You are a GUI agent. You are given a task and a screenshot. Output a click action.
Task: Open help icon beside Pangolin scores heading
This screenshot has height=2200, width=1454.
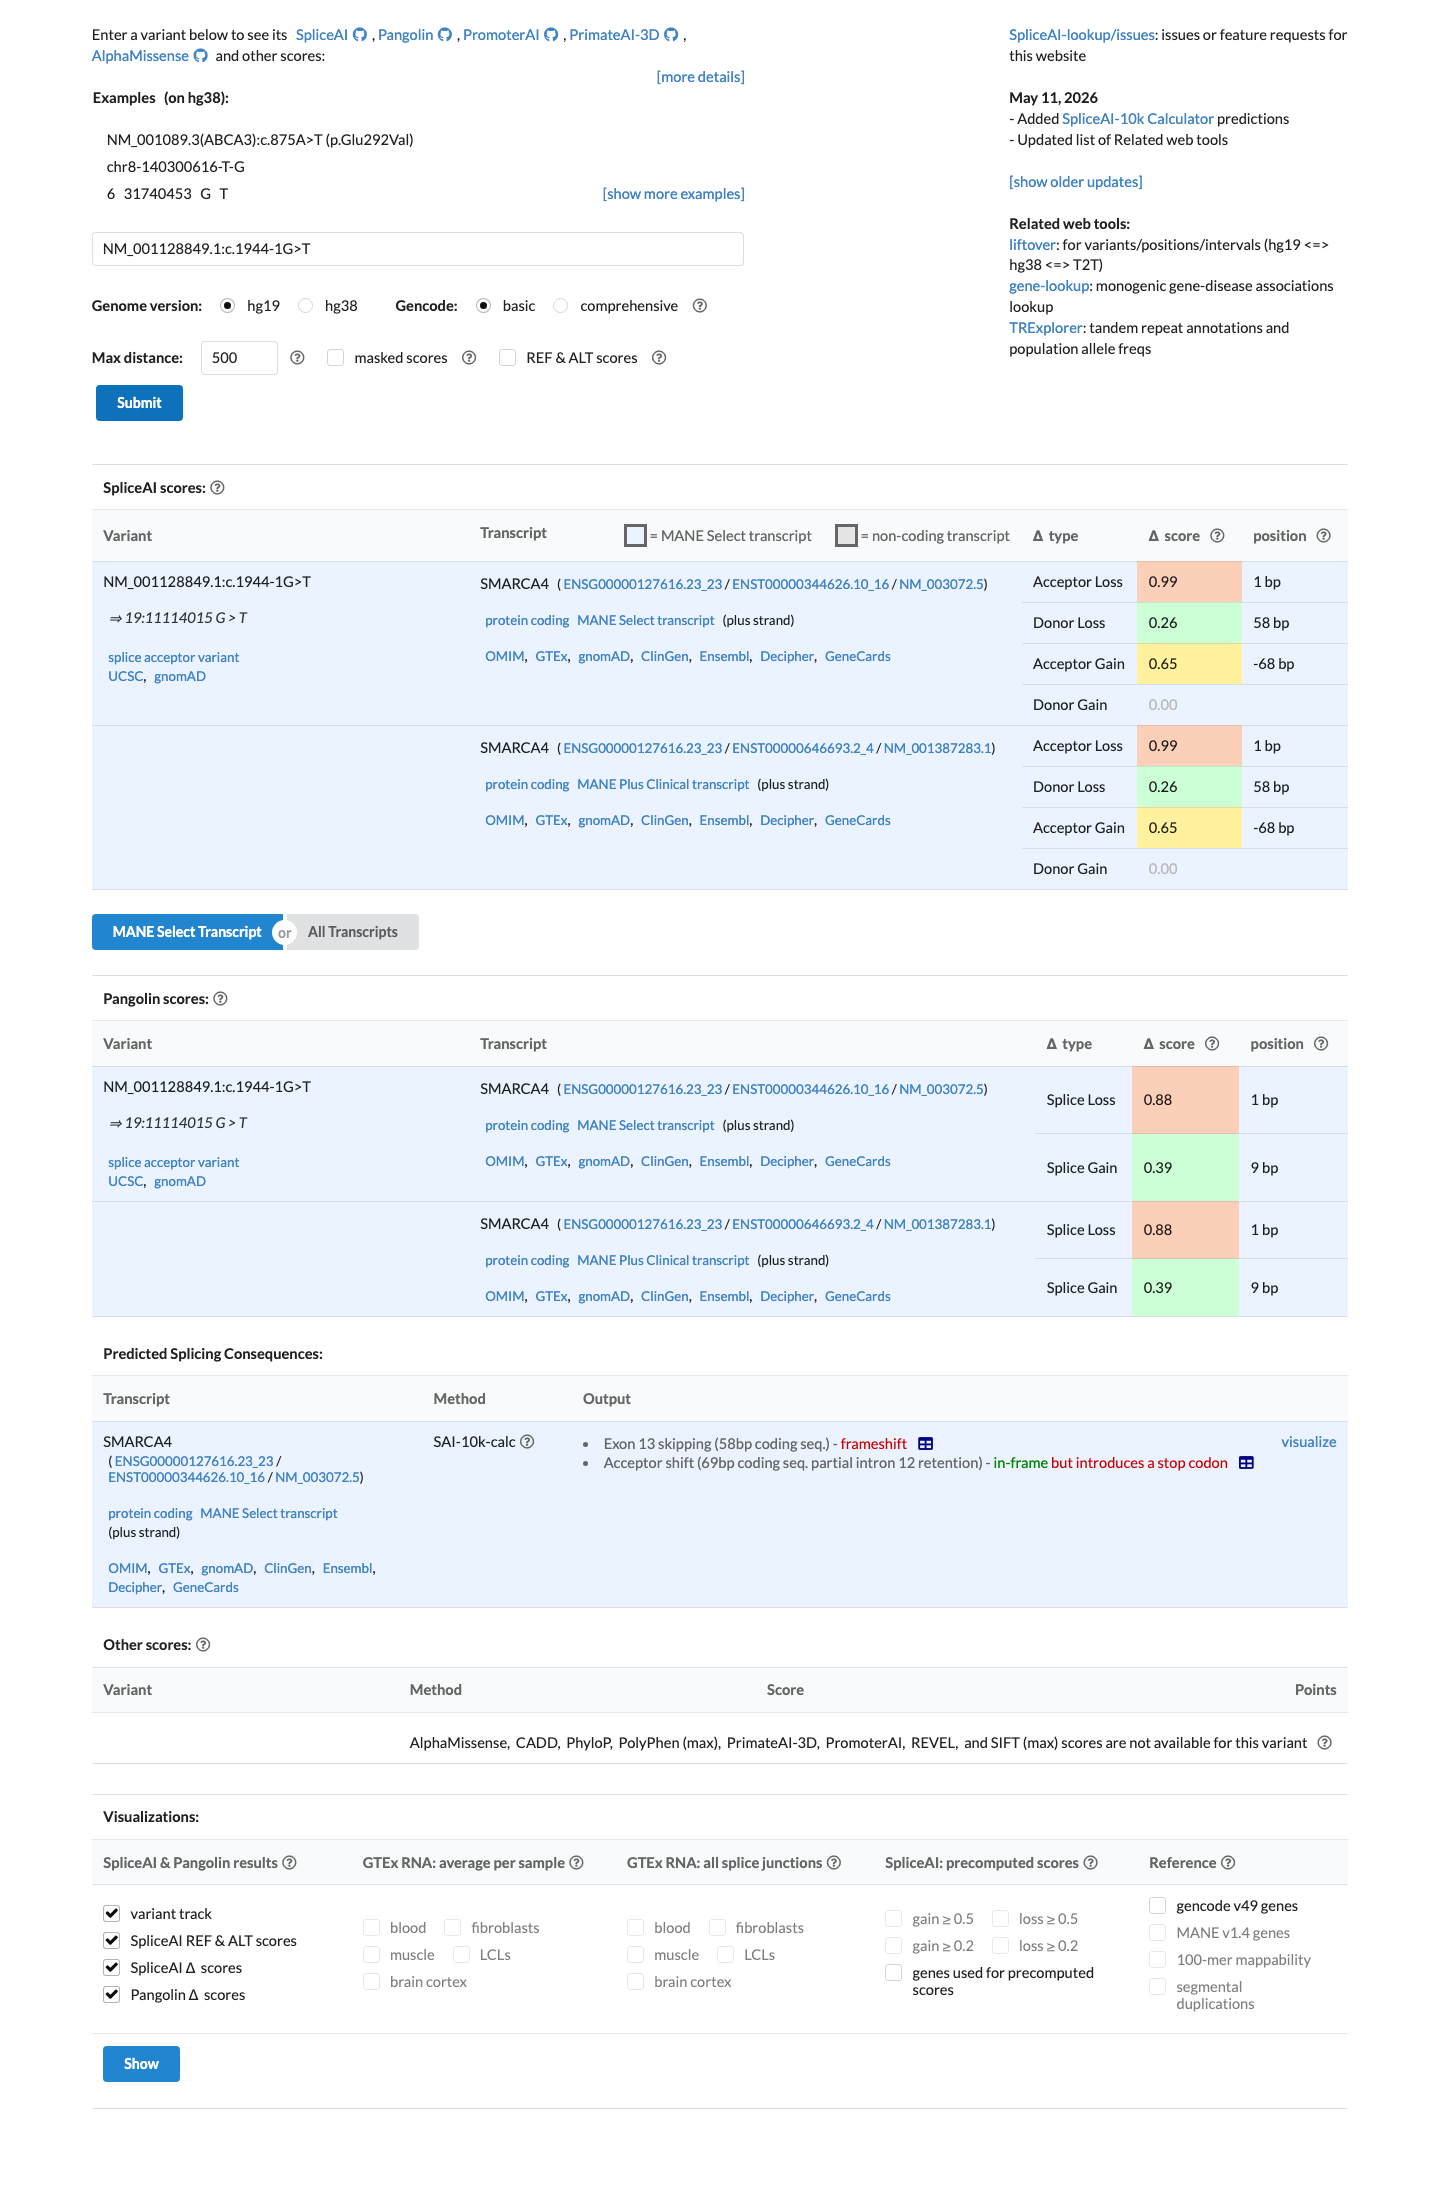click(221, 999)
